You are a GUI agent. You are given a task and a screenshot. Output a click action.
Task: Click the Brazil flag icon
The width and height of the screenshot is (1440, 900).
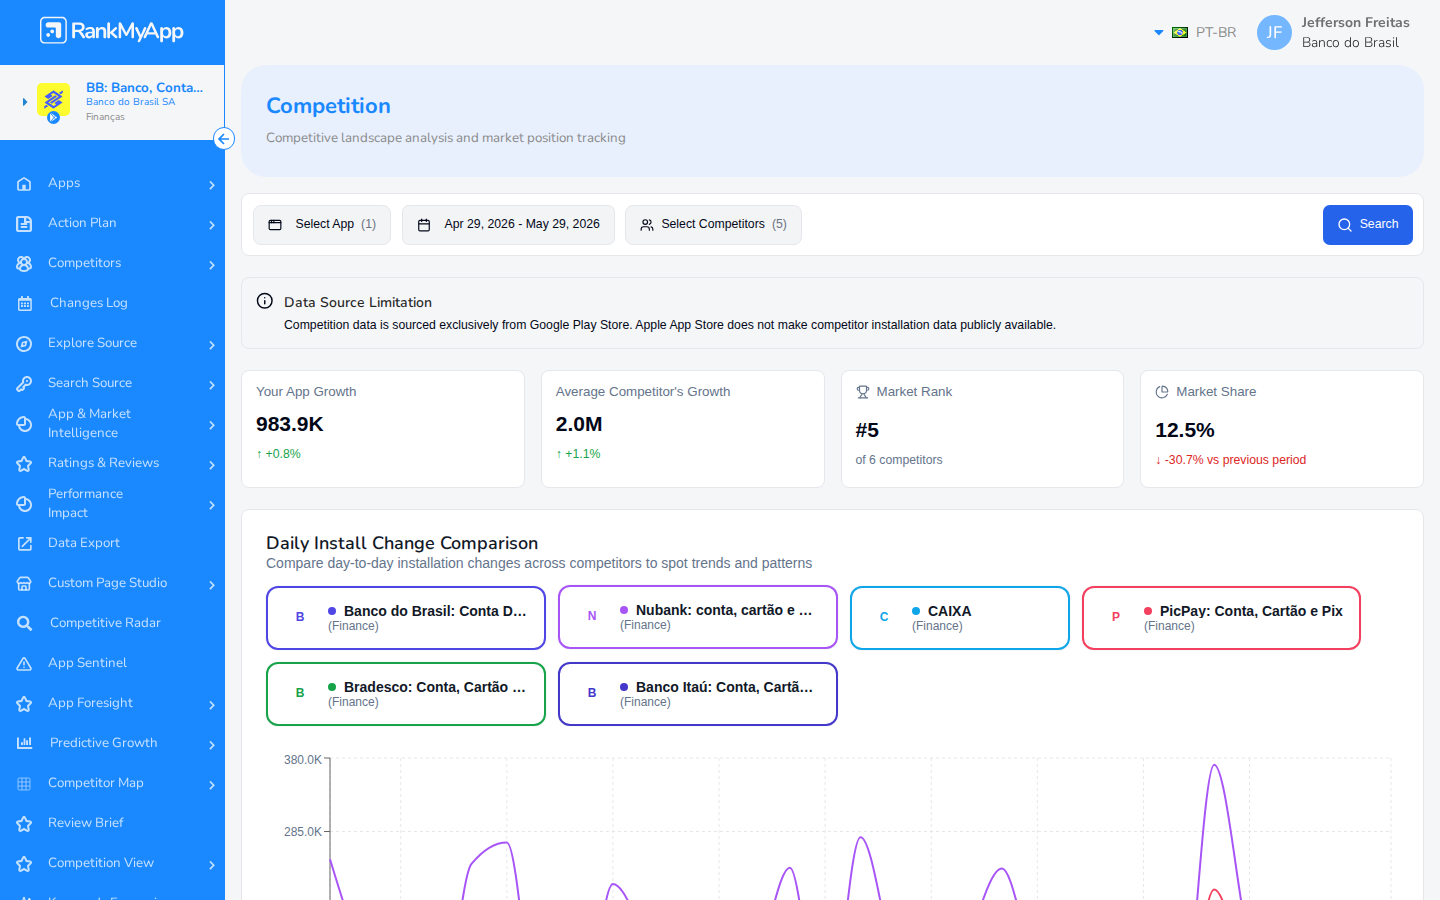coord(1180,32)
